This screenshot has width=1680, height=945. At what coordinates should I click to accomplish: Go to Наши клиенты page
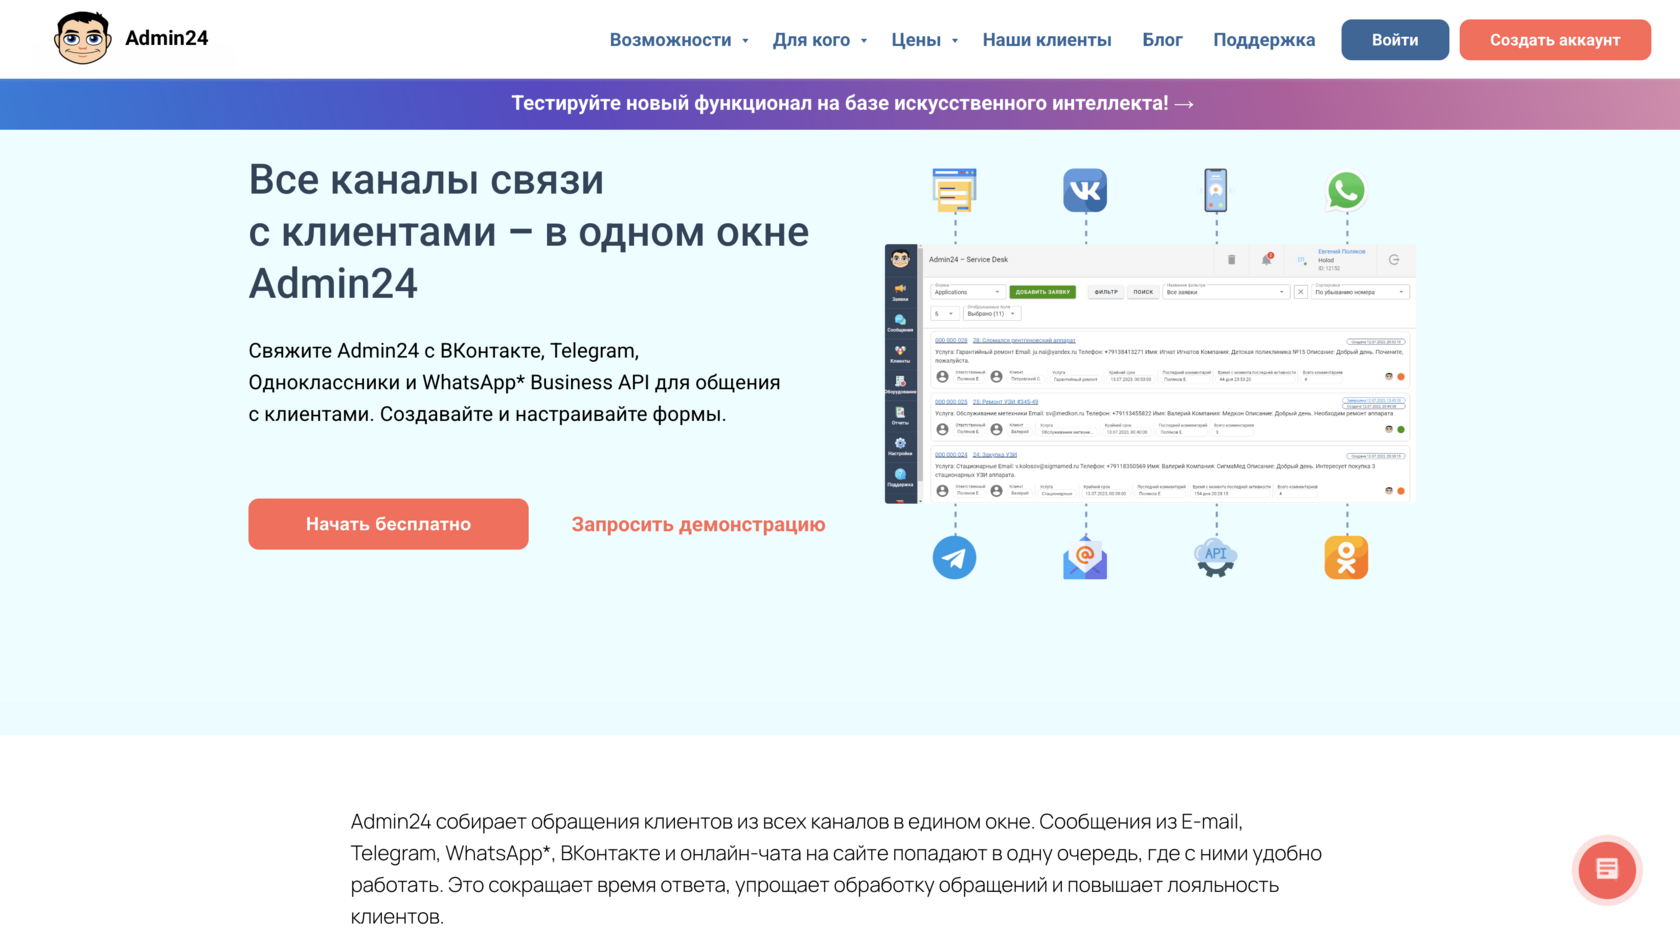(1047, 40)
